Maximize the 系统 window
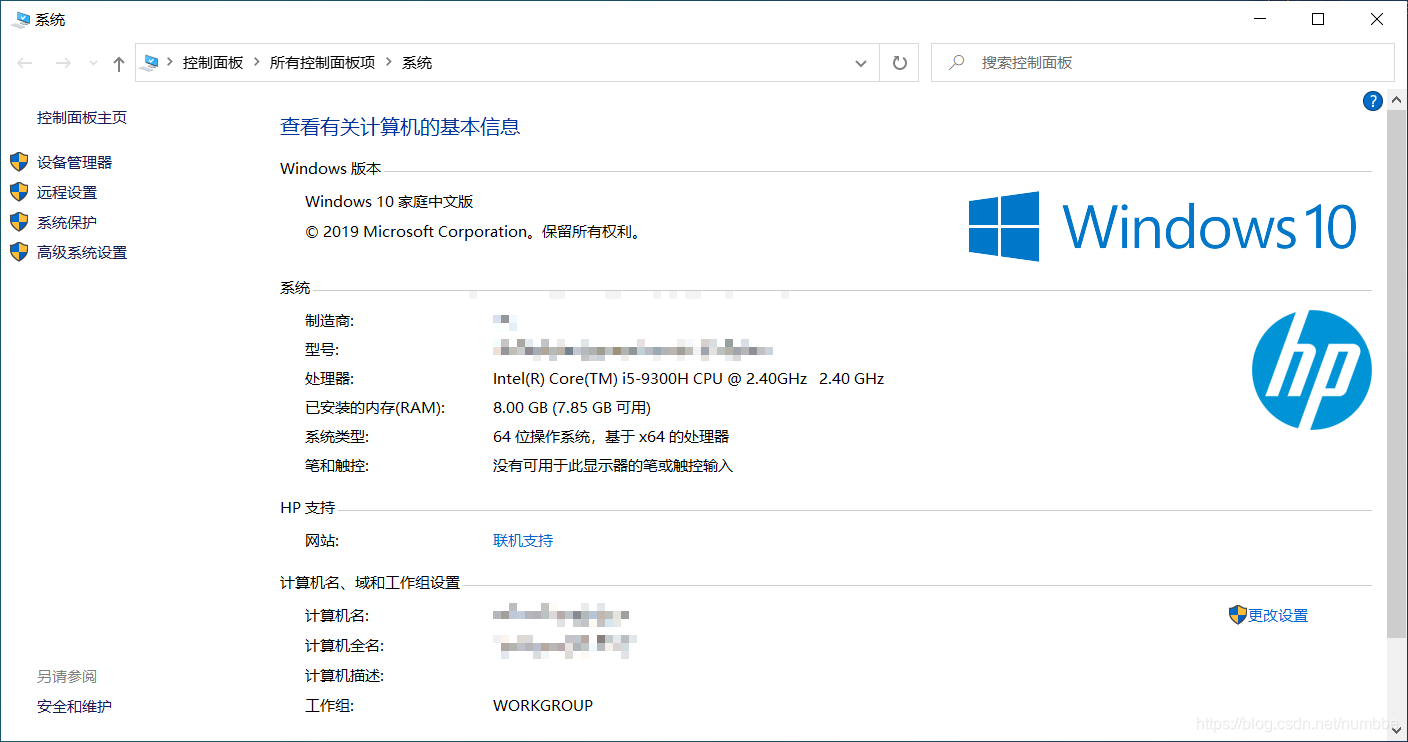The width and height of the screenshot is (1408, 742). (x=1318, y=19)
